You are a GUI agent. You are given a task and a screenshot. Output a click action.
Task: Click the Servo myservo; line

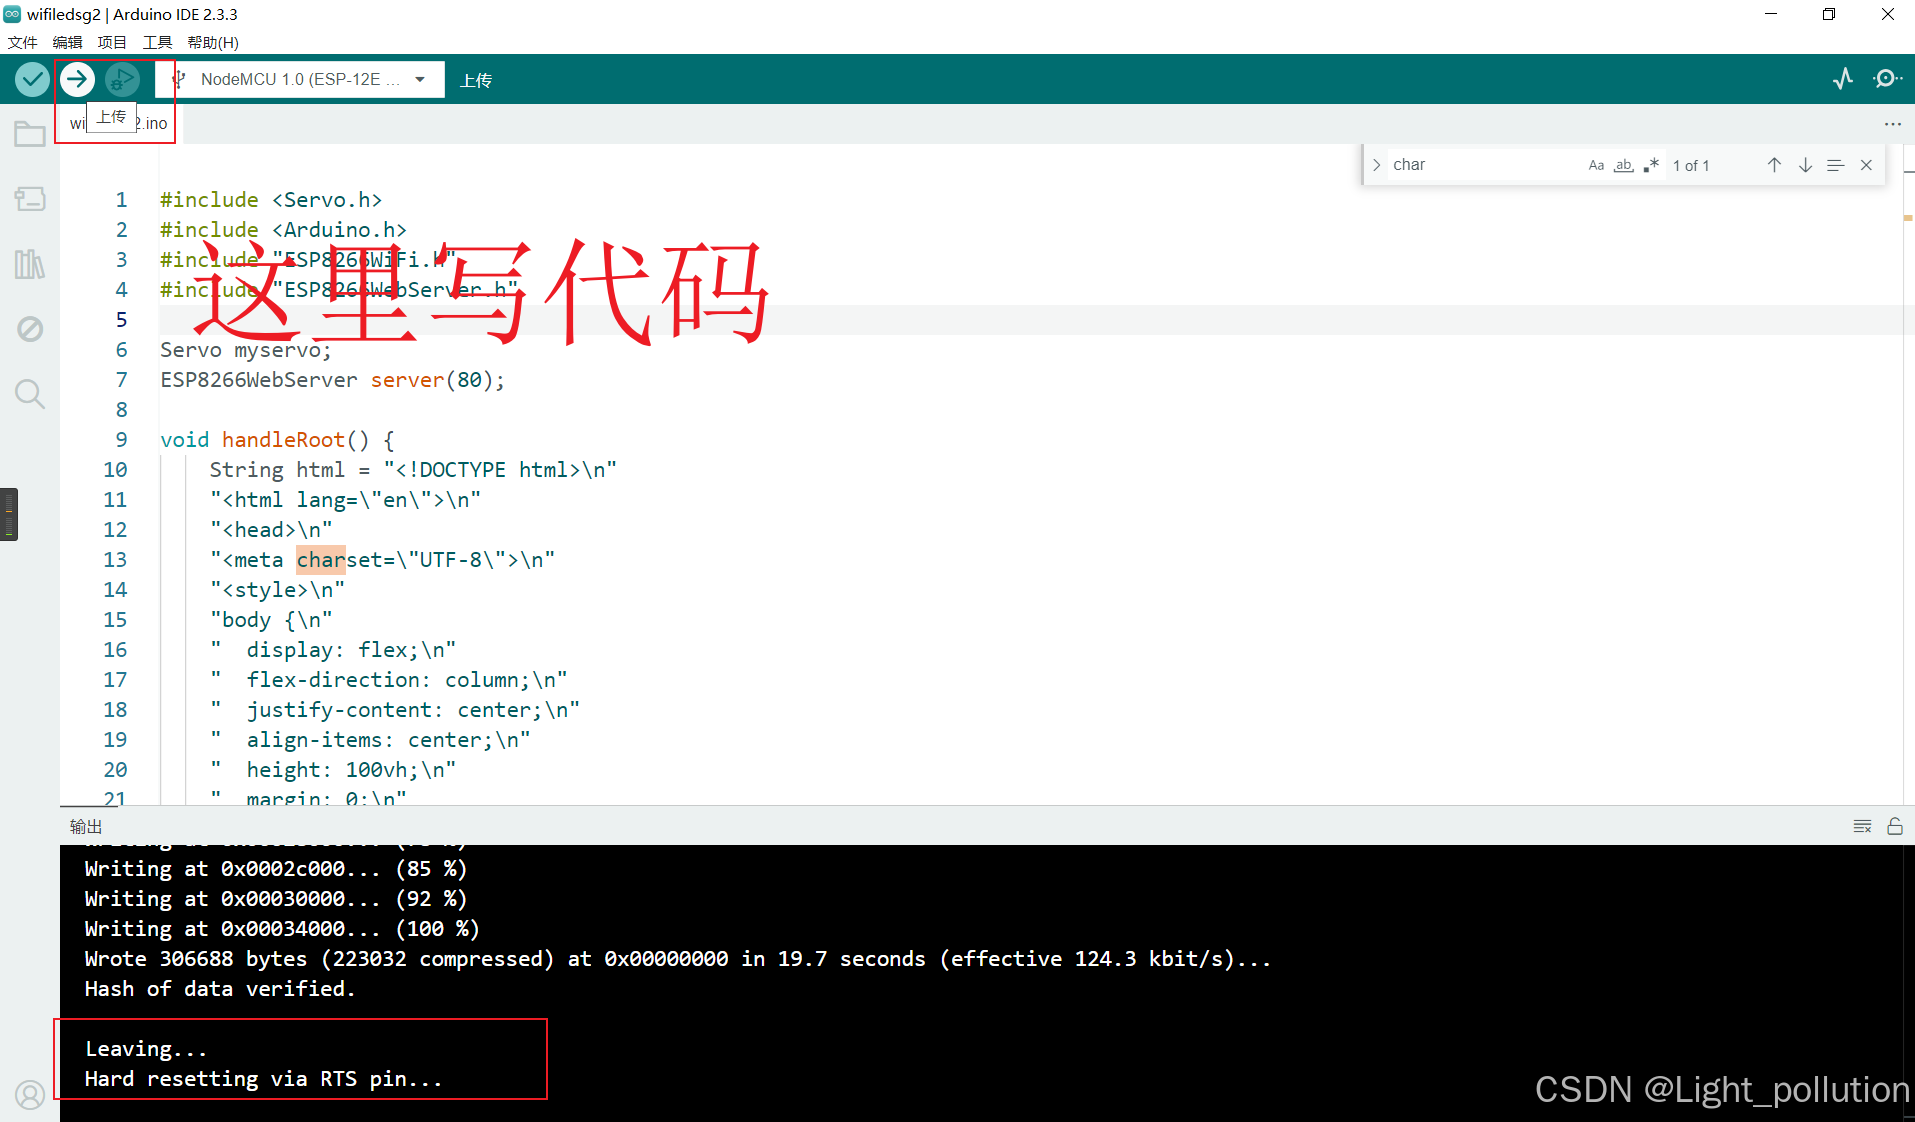246,350
